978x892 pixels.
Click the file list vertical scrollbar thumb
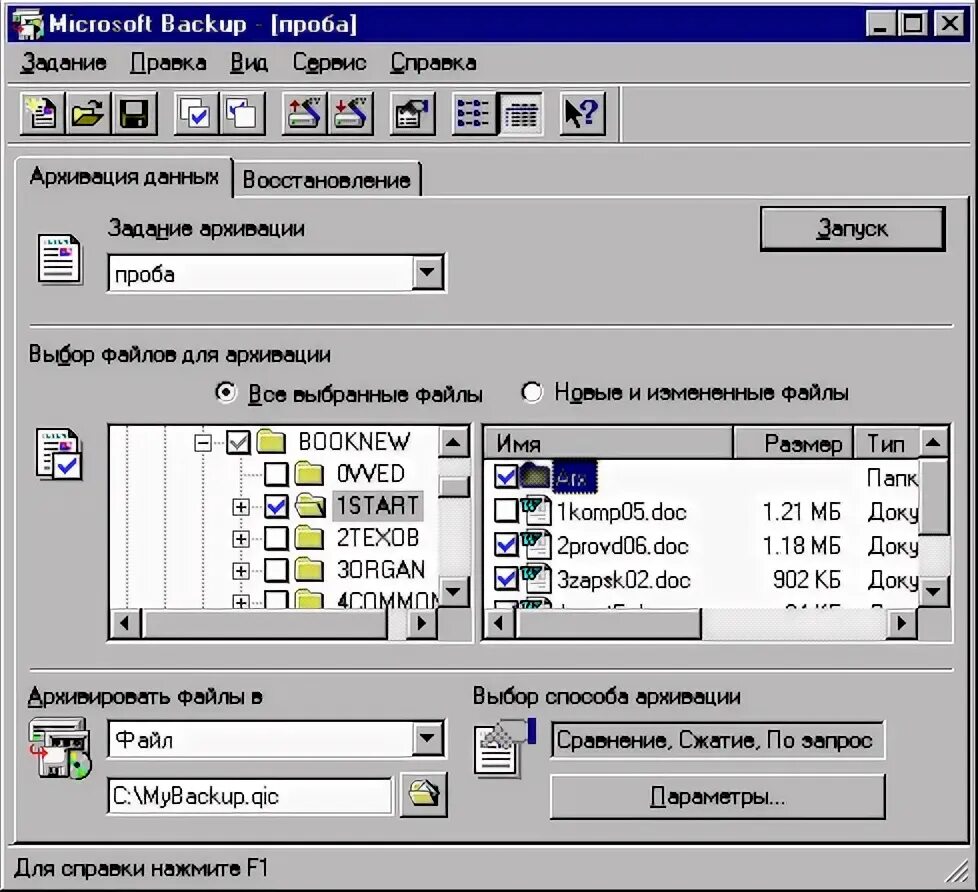[934, 497]
